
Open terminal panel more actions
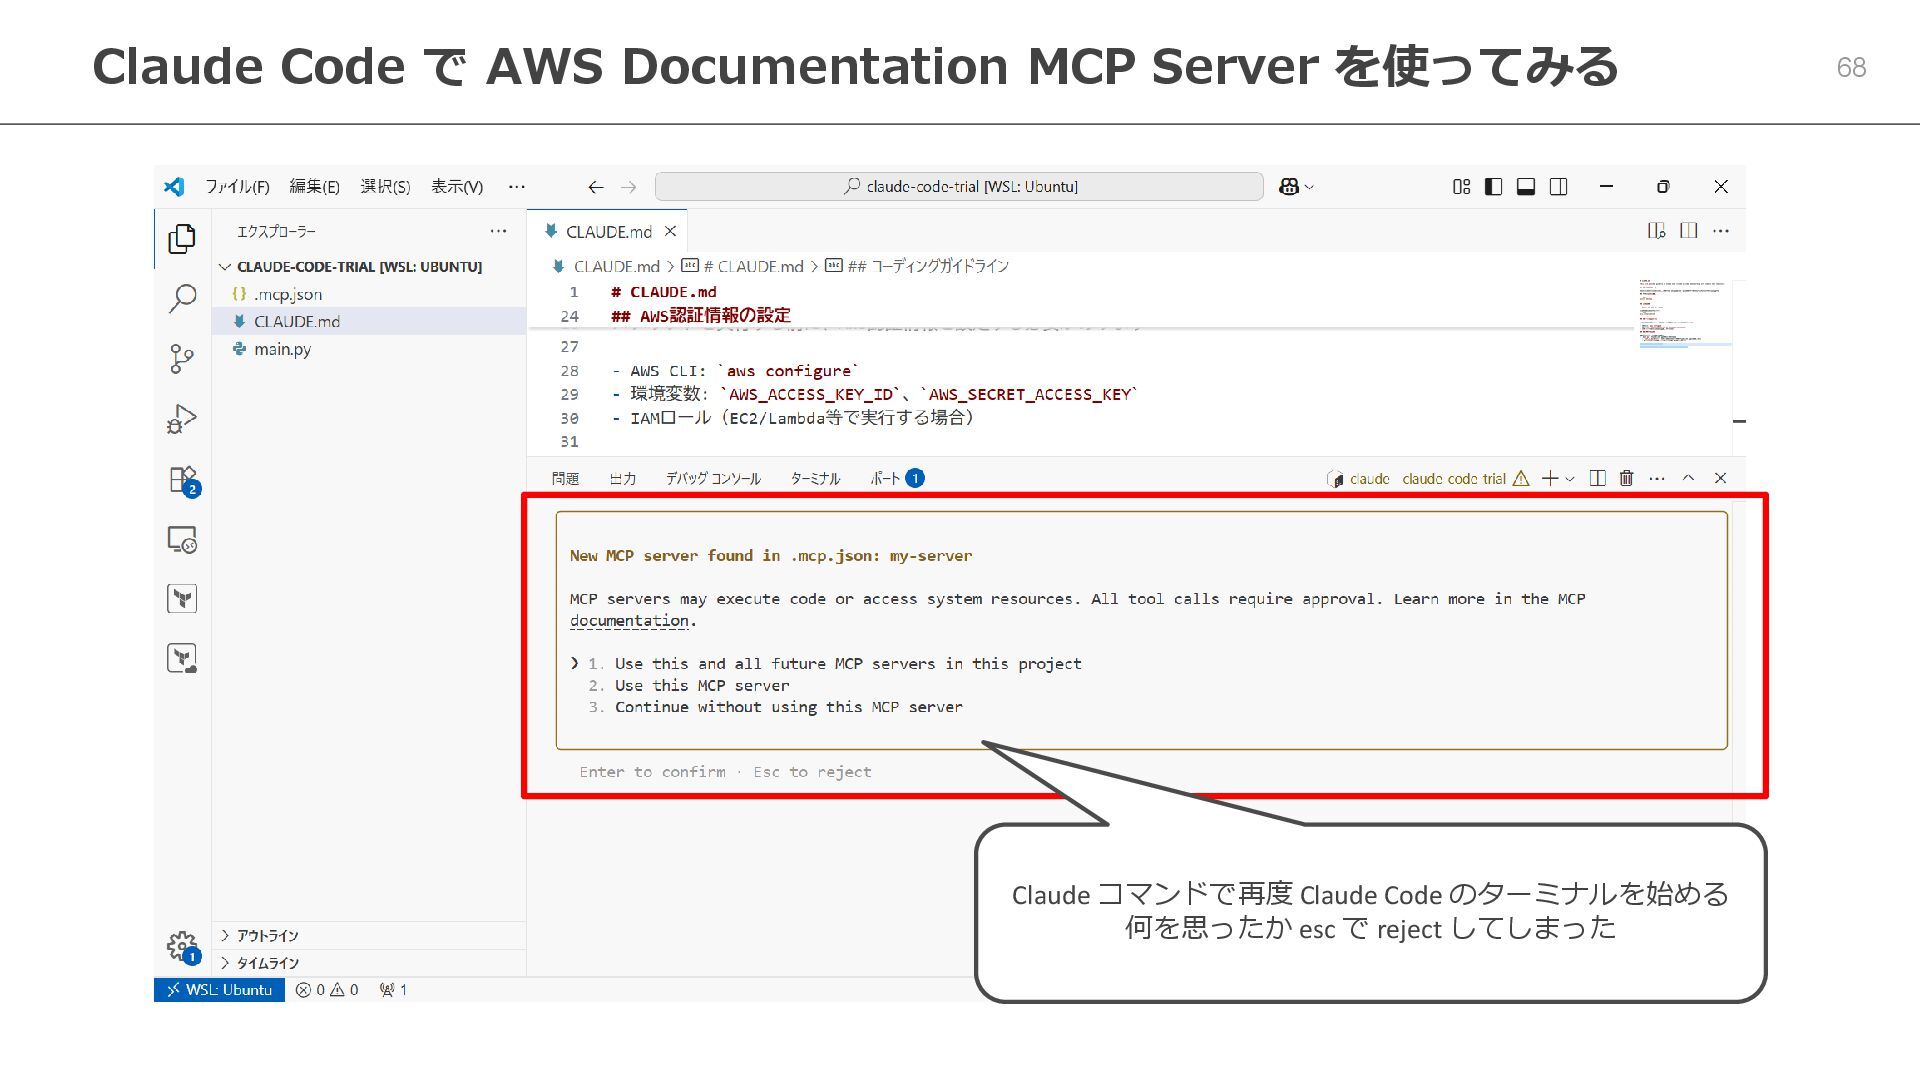coord(1657,479)
